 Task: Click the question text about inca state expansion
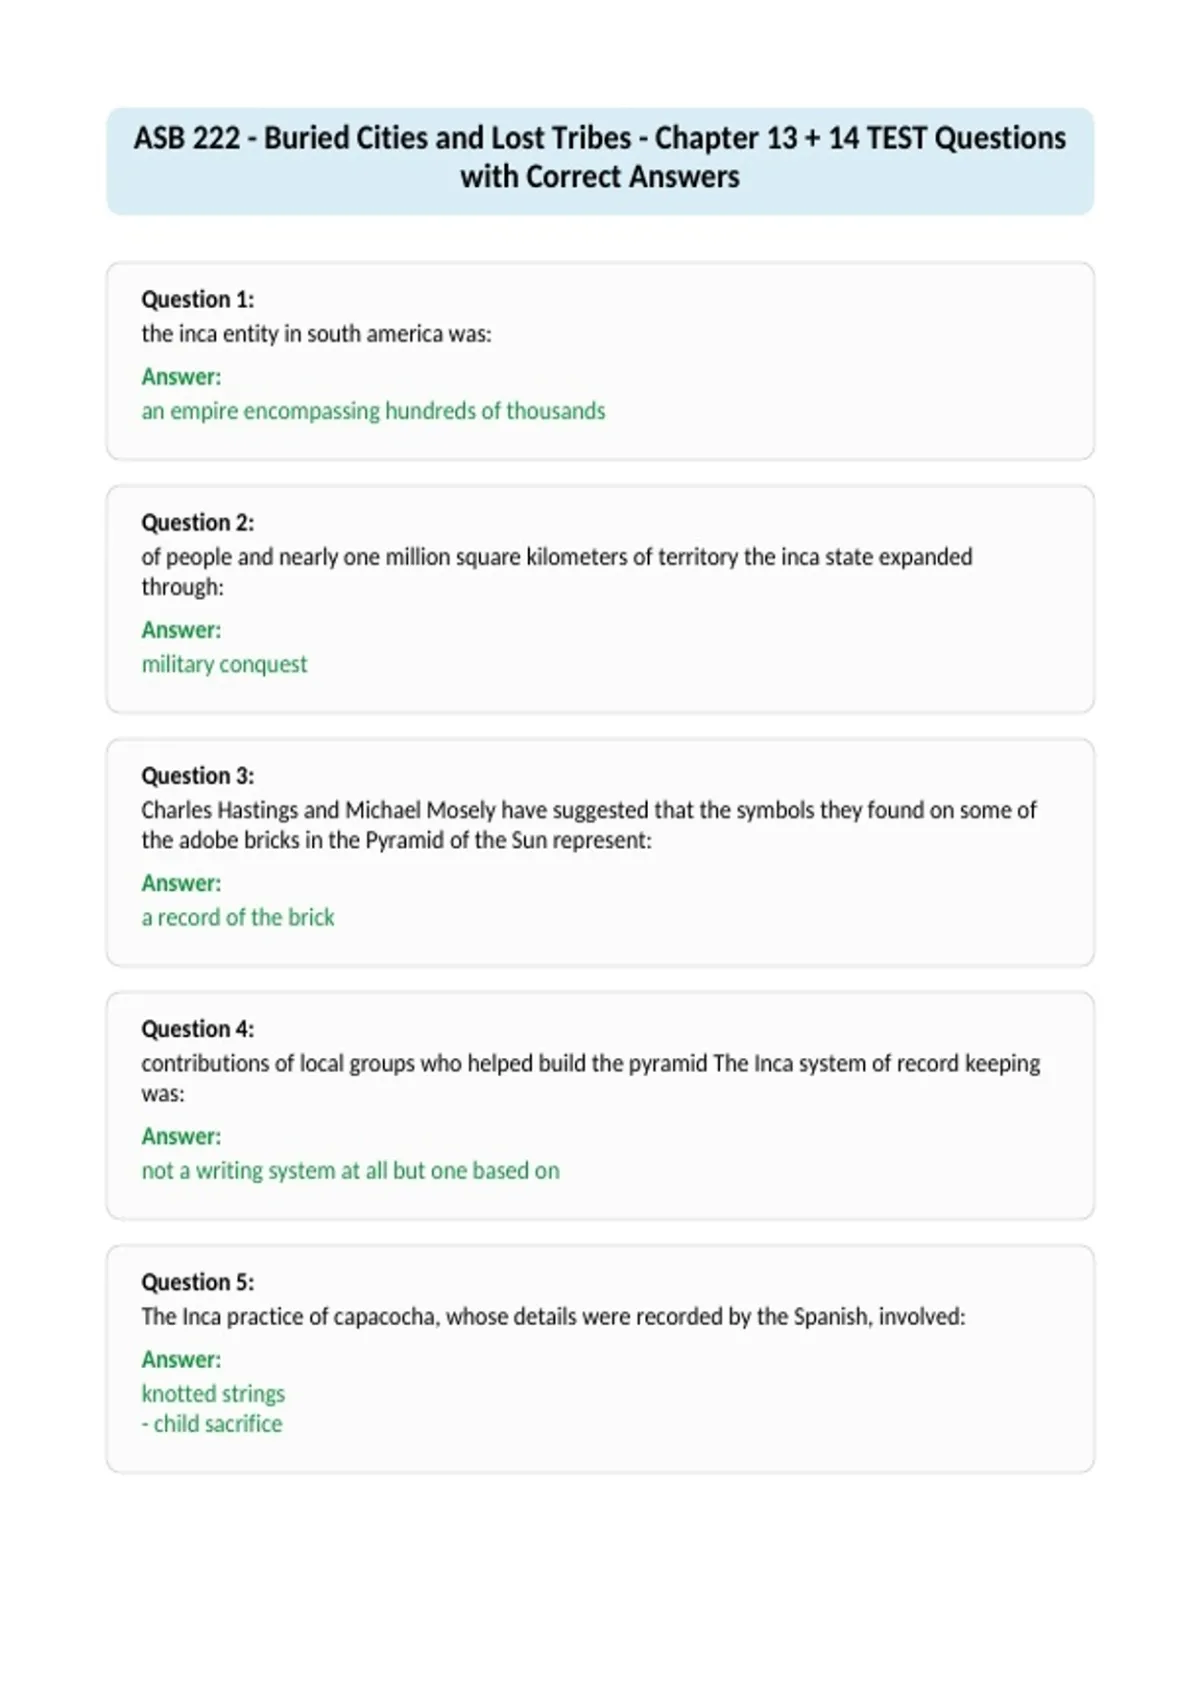coord(557,571)
